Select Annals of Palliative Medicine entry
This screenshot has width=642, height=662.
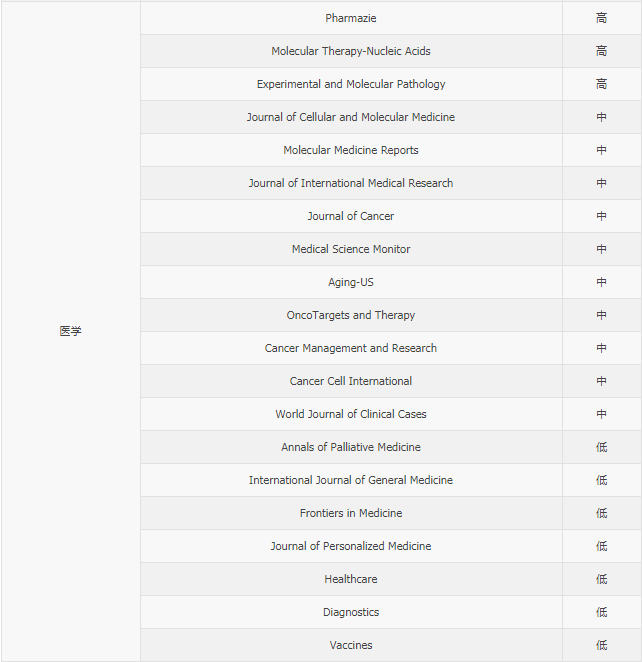tap(351, 447)
